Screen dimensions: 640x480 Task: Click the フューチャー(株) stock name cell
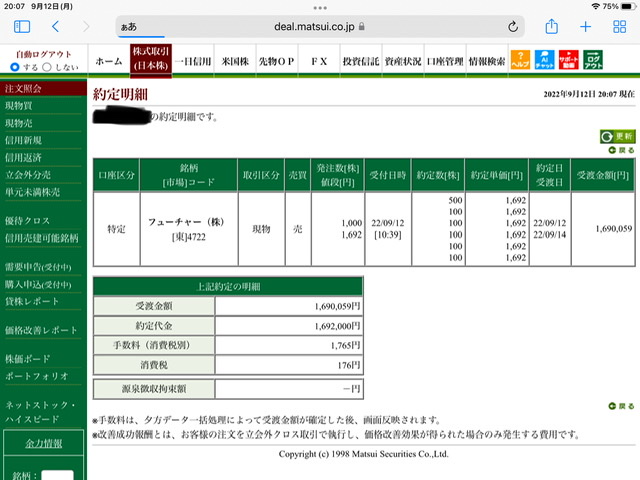click(186, 222)
